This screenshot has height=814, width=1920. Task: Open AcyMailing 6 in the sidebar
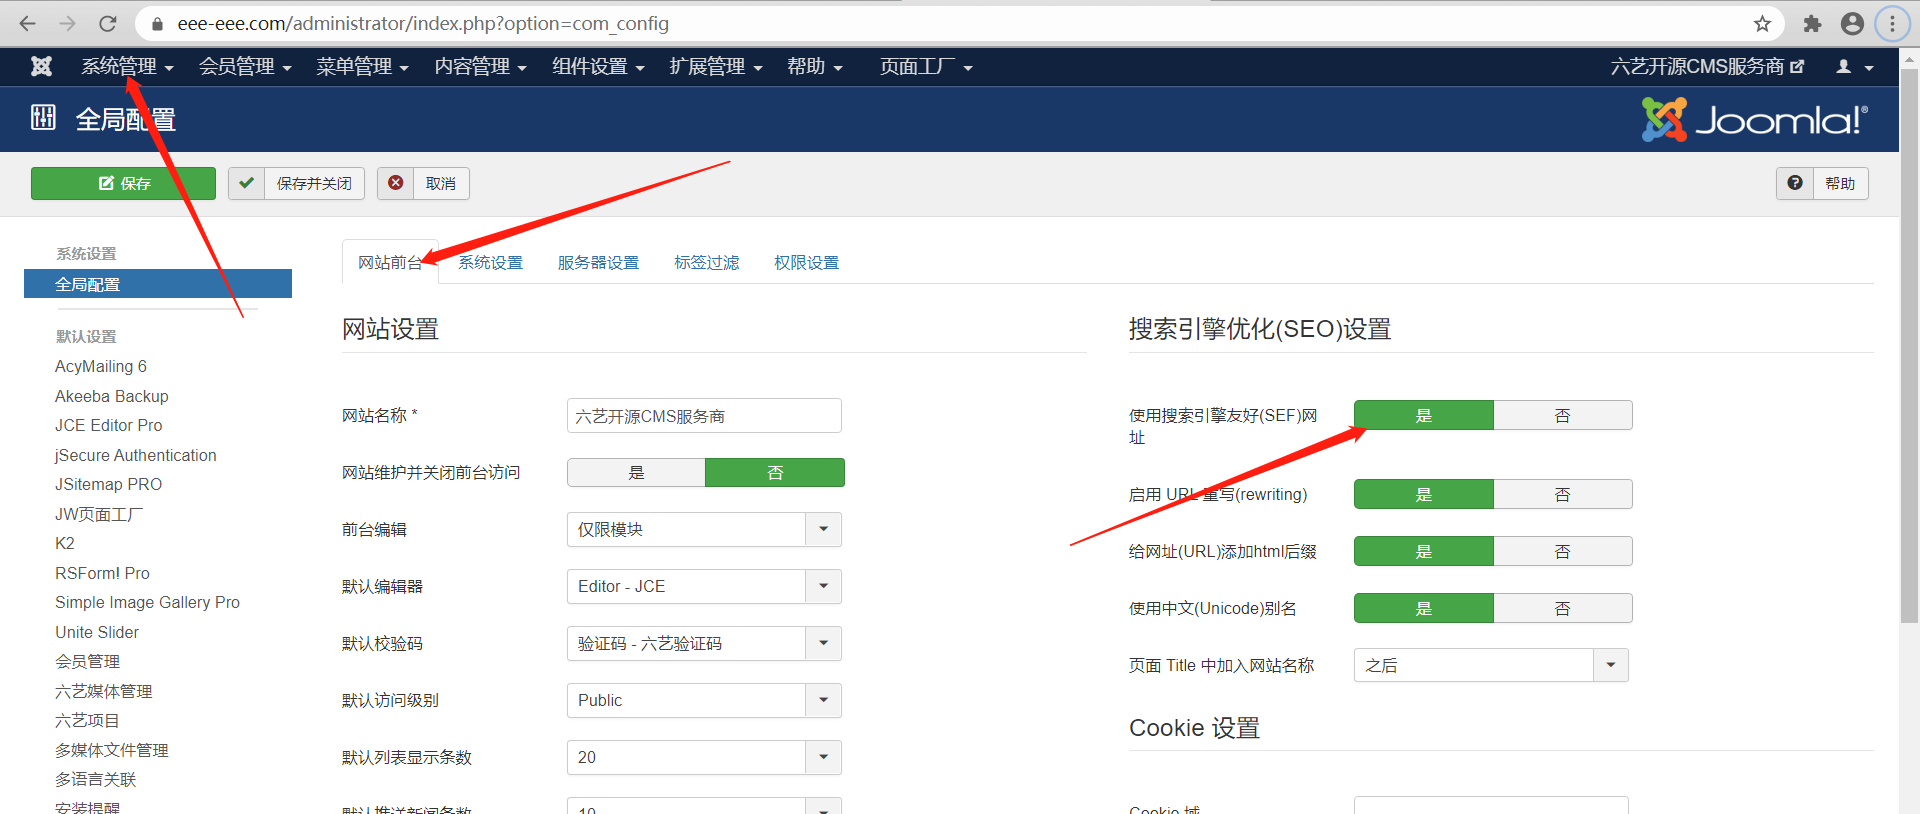coord(101,366)
